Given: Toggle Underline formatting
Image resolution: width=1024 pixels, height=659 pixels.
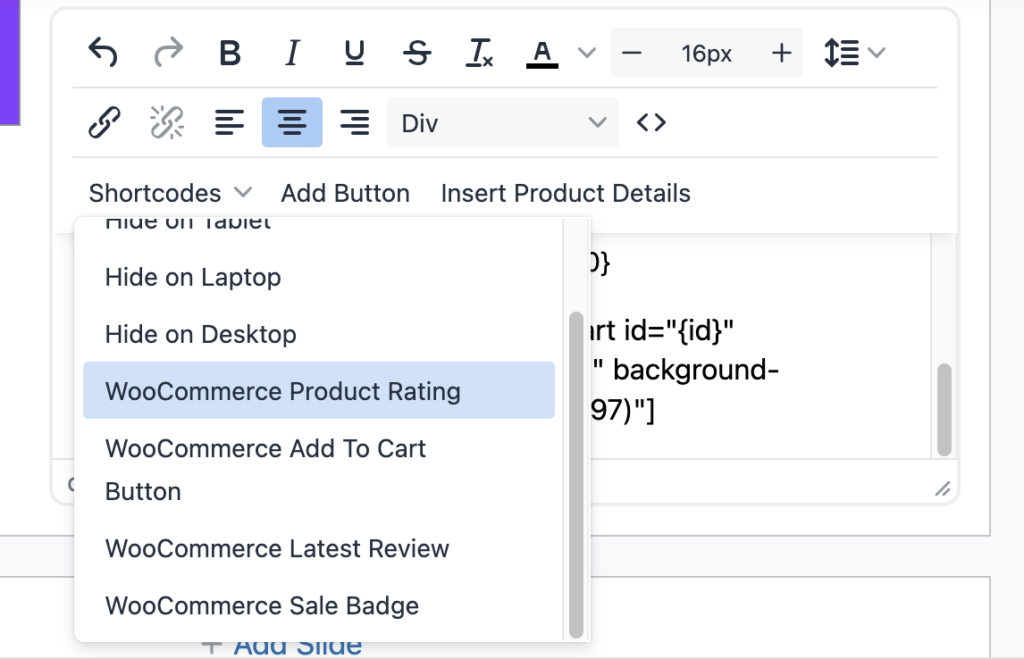Looking at the screenshot, I should coord(353,53).
